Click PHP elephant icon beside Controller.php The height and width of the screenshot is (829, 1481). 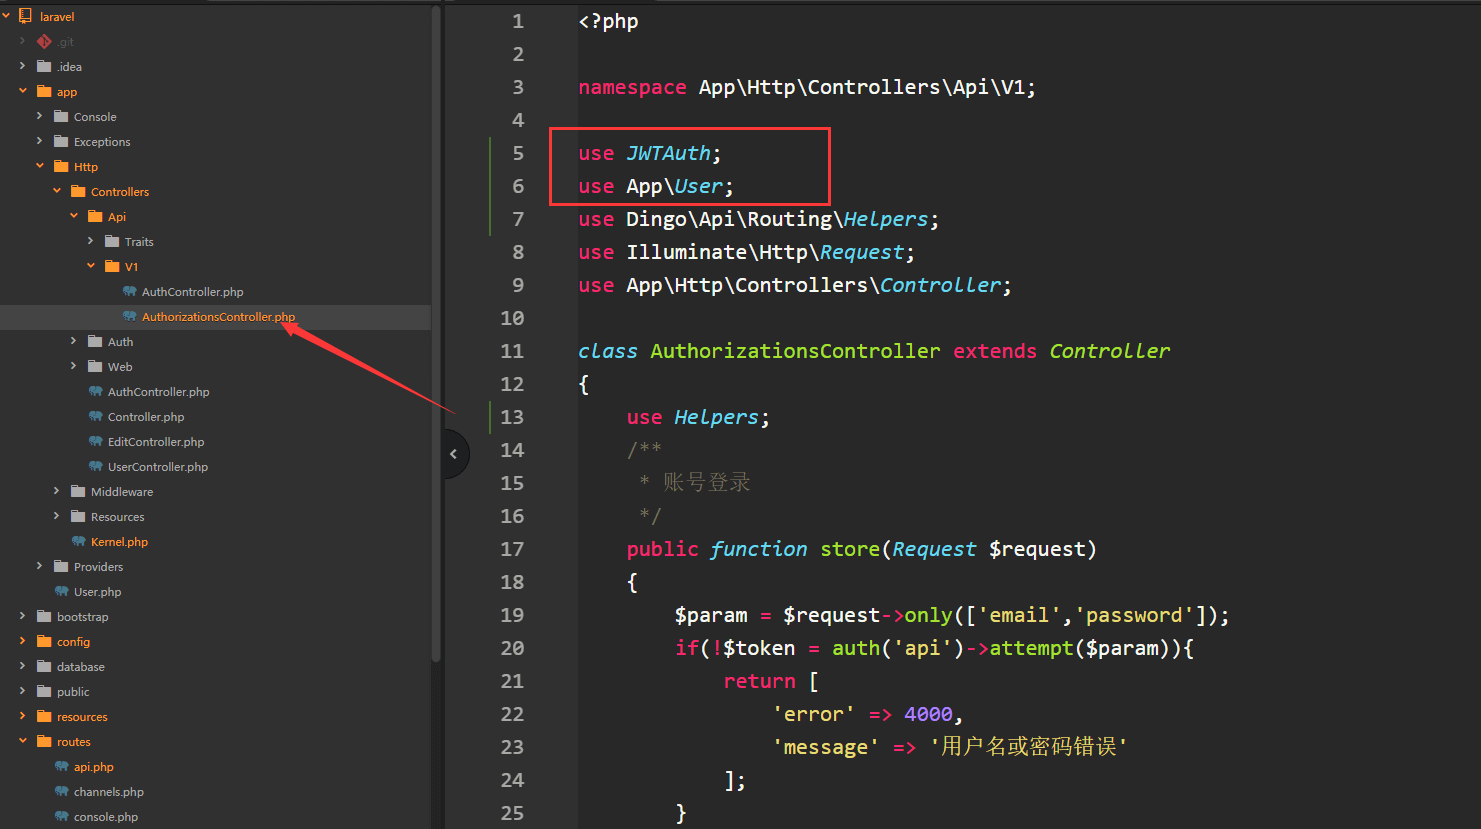coord(95,416)
